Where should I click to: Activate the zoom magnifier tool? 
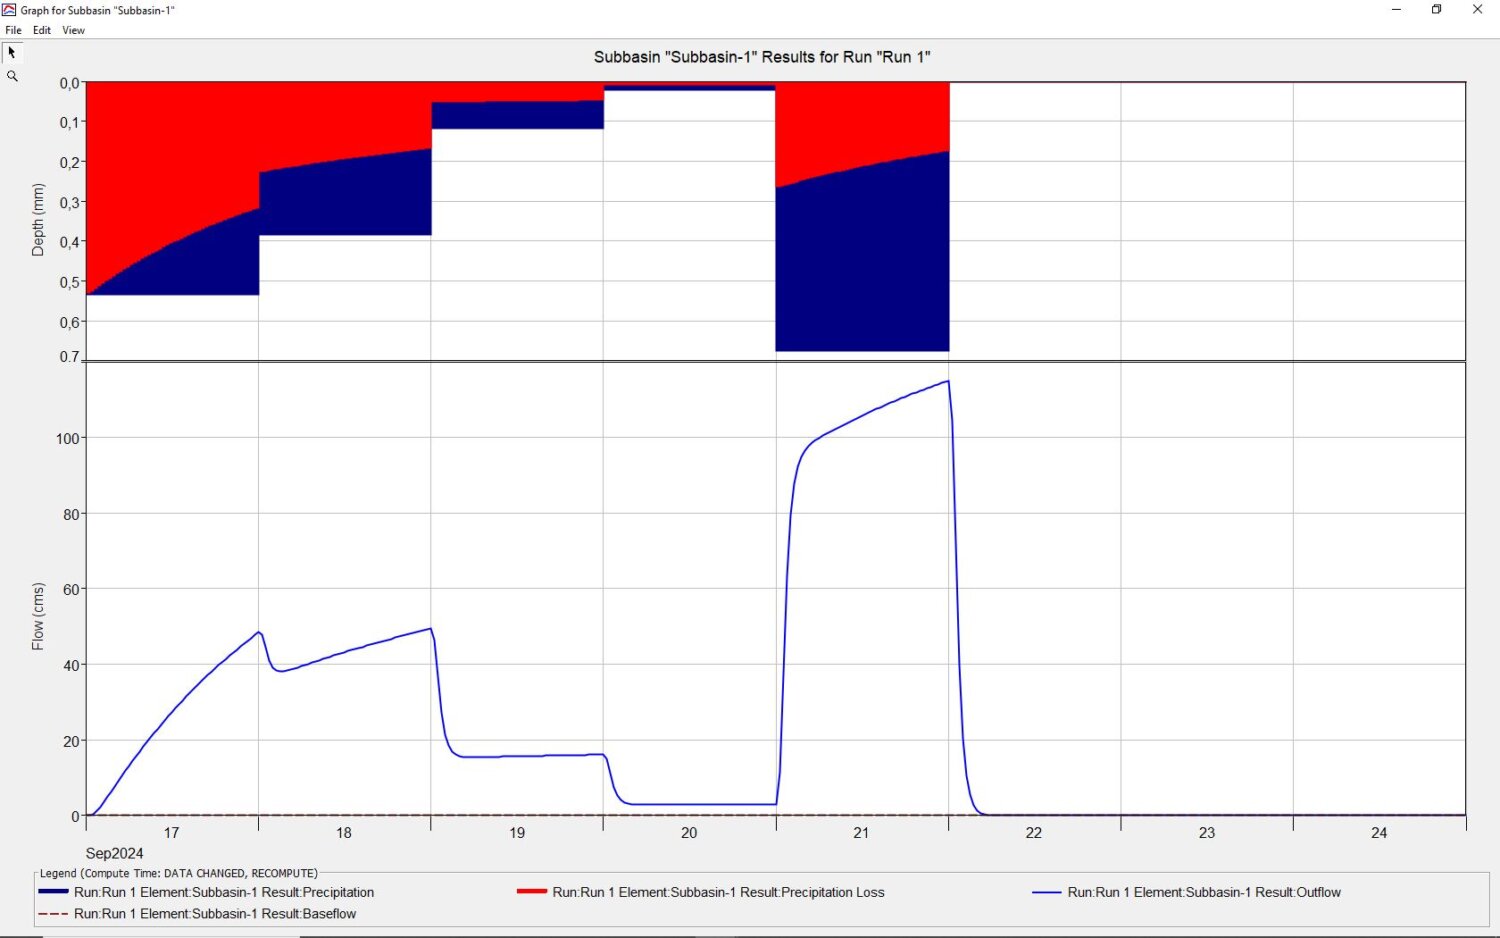[x=12, y=76]
